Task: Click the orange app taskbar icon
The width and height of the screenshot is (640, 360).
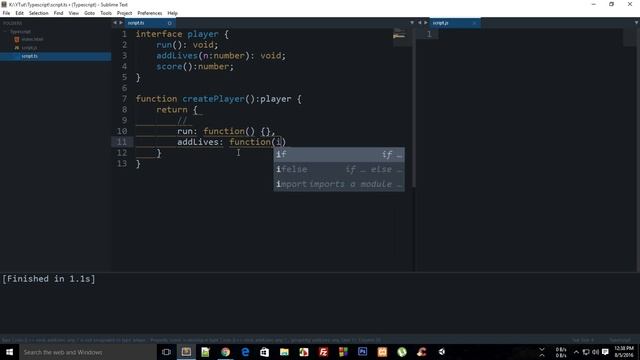Action: tap(382, 352)
